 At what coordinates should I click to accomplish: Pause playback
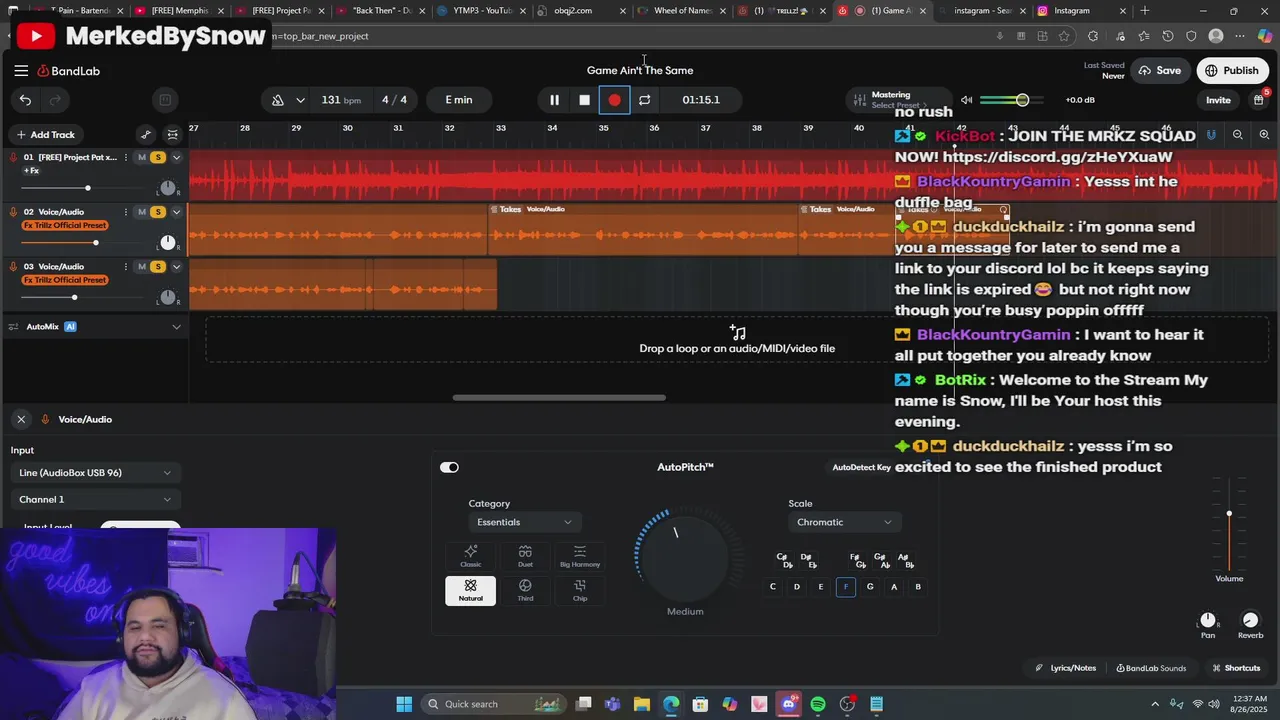(554, 100)
